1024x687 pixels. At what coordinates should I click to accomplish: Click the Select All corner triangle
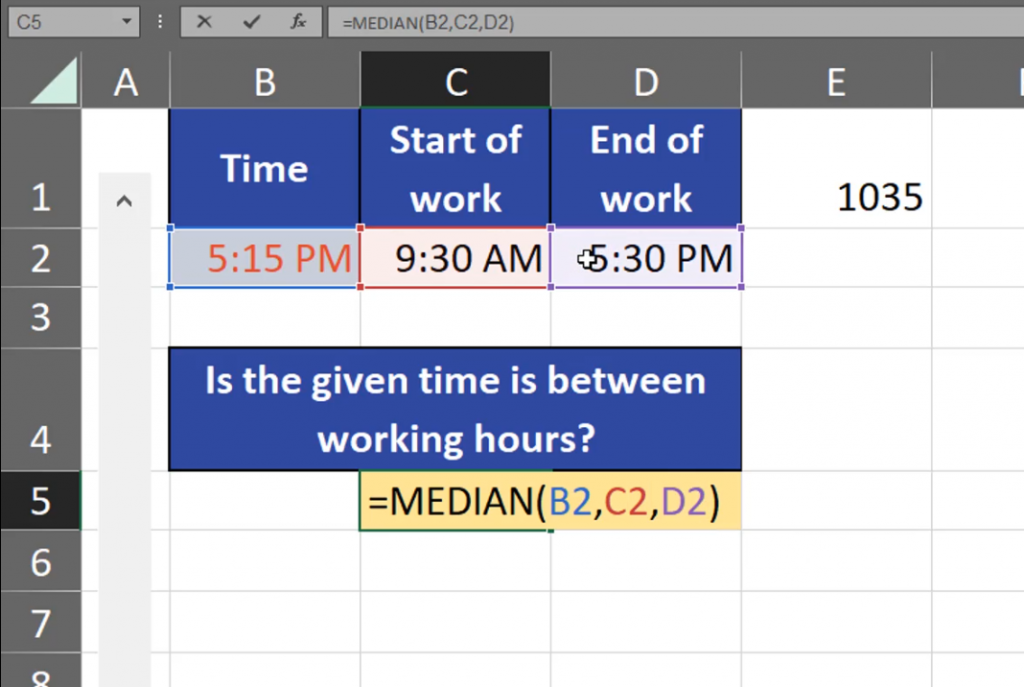(54, 82)
